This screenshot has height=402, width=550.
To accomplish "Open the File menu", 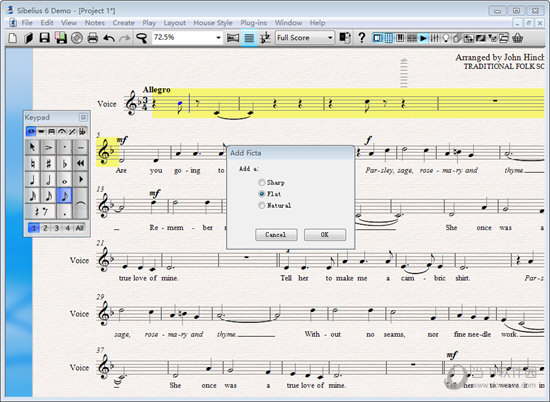I will pos(27,23).
